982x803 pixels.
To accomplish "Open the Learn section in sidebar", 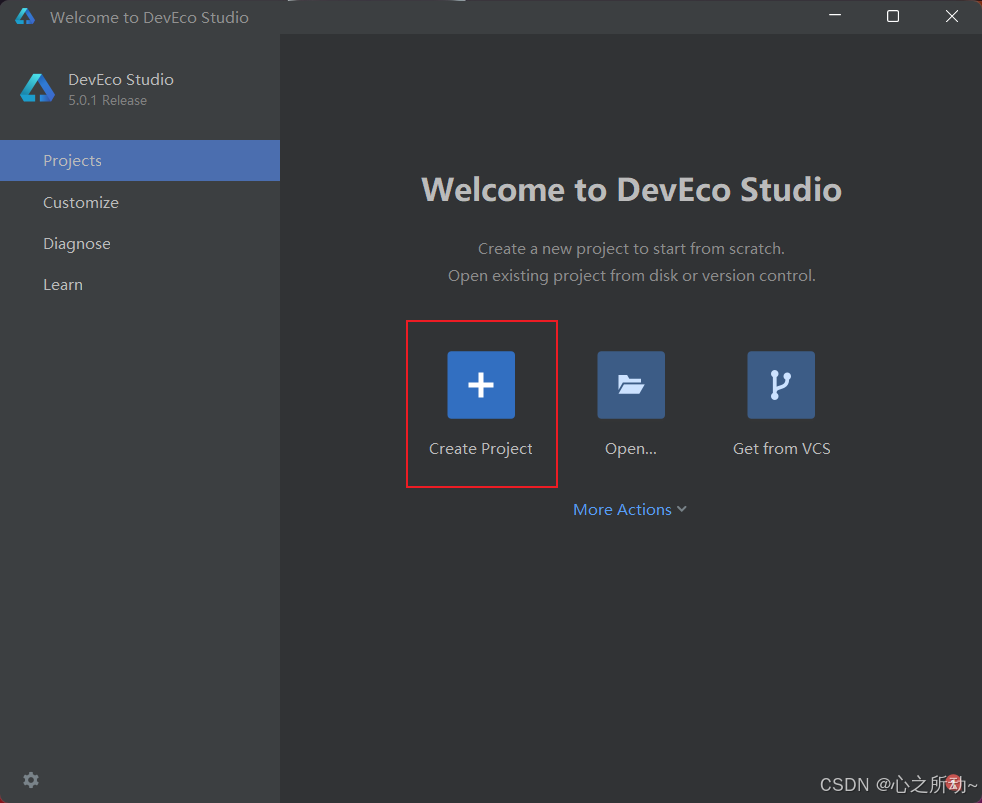I will [x=63, y=284].
